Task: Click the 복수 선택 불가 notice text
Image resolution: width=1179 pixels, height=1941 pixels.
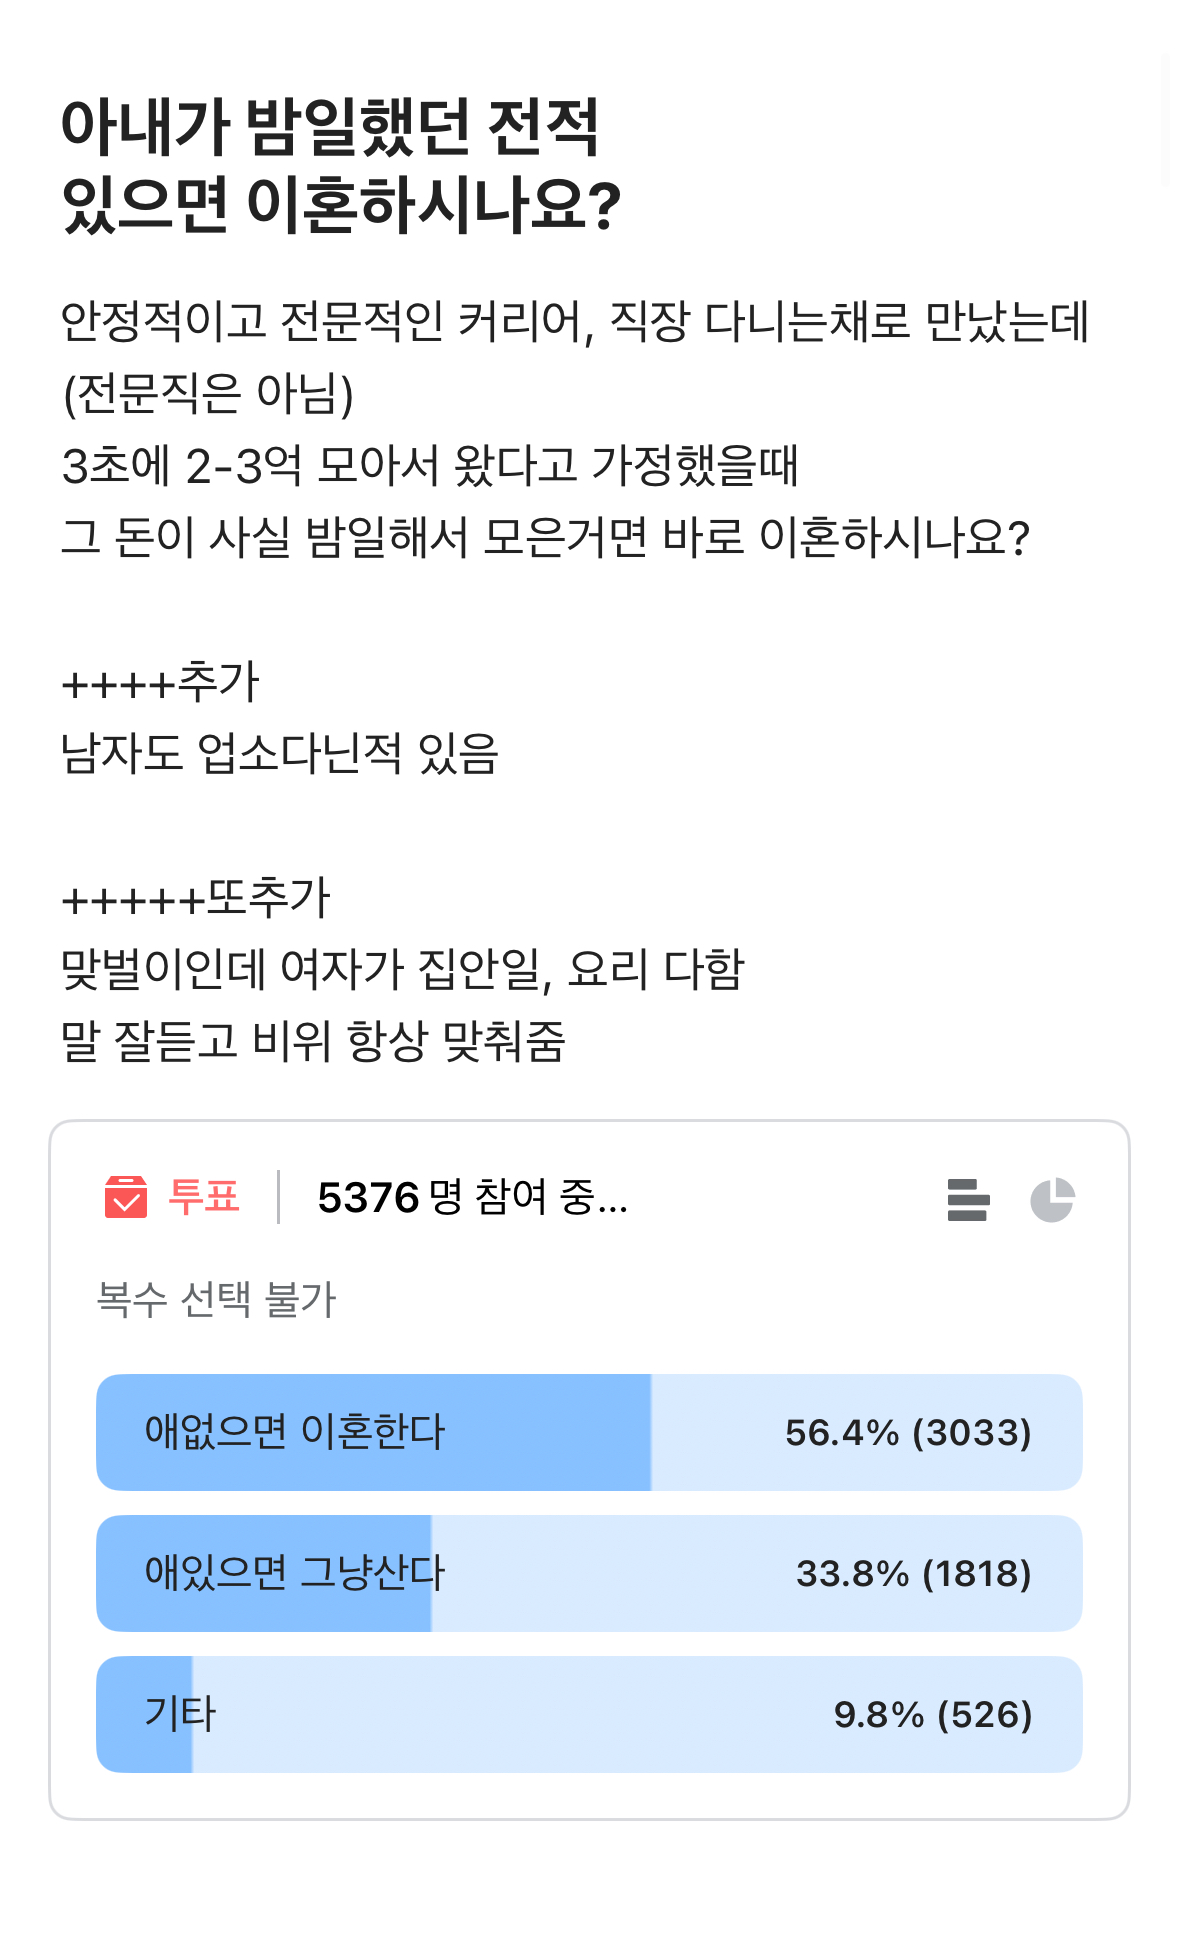Action: [x=216, y=1300]
